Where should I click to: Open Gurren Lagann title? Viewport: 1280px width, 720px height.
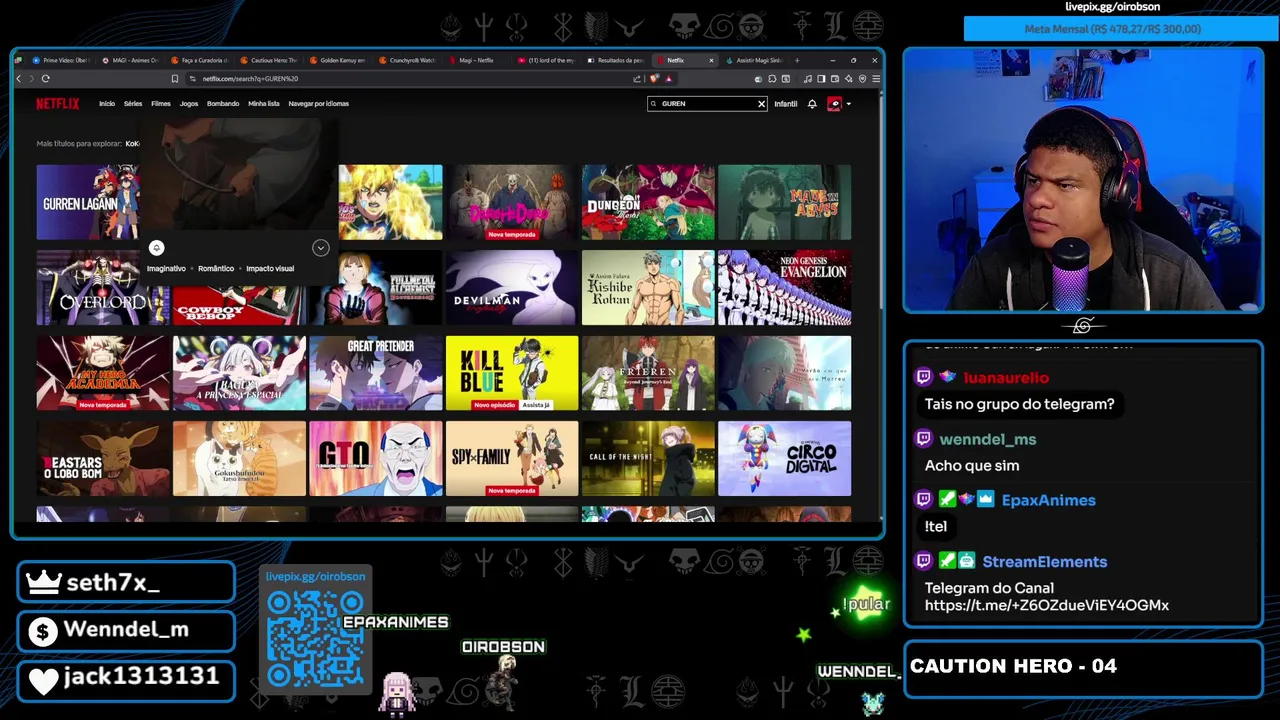(88, 203)
